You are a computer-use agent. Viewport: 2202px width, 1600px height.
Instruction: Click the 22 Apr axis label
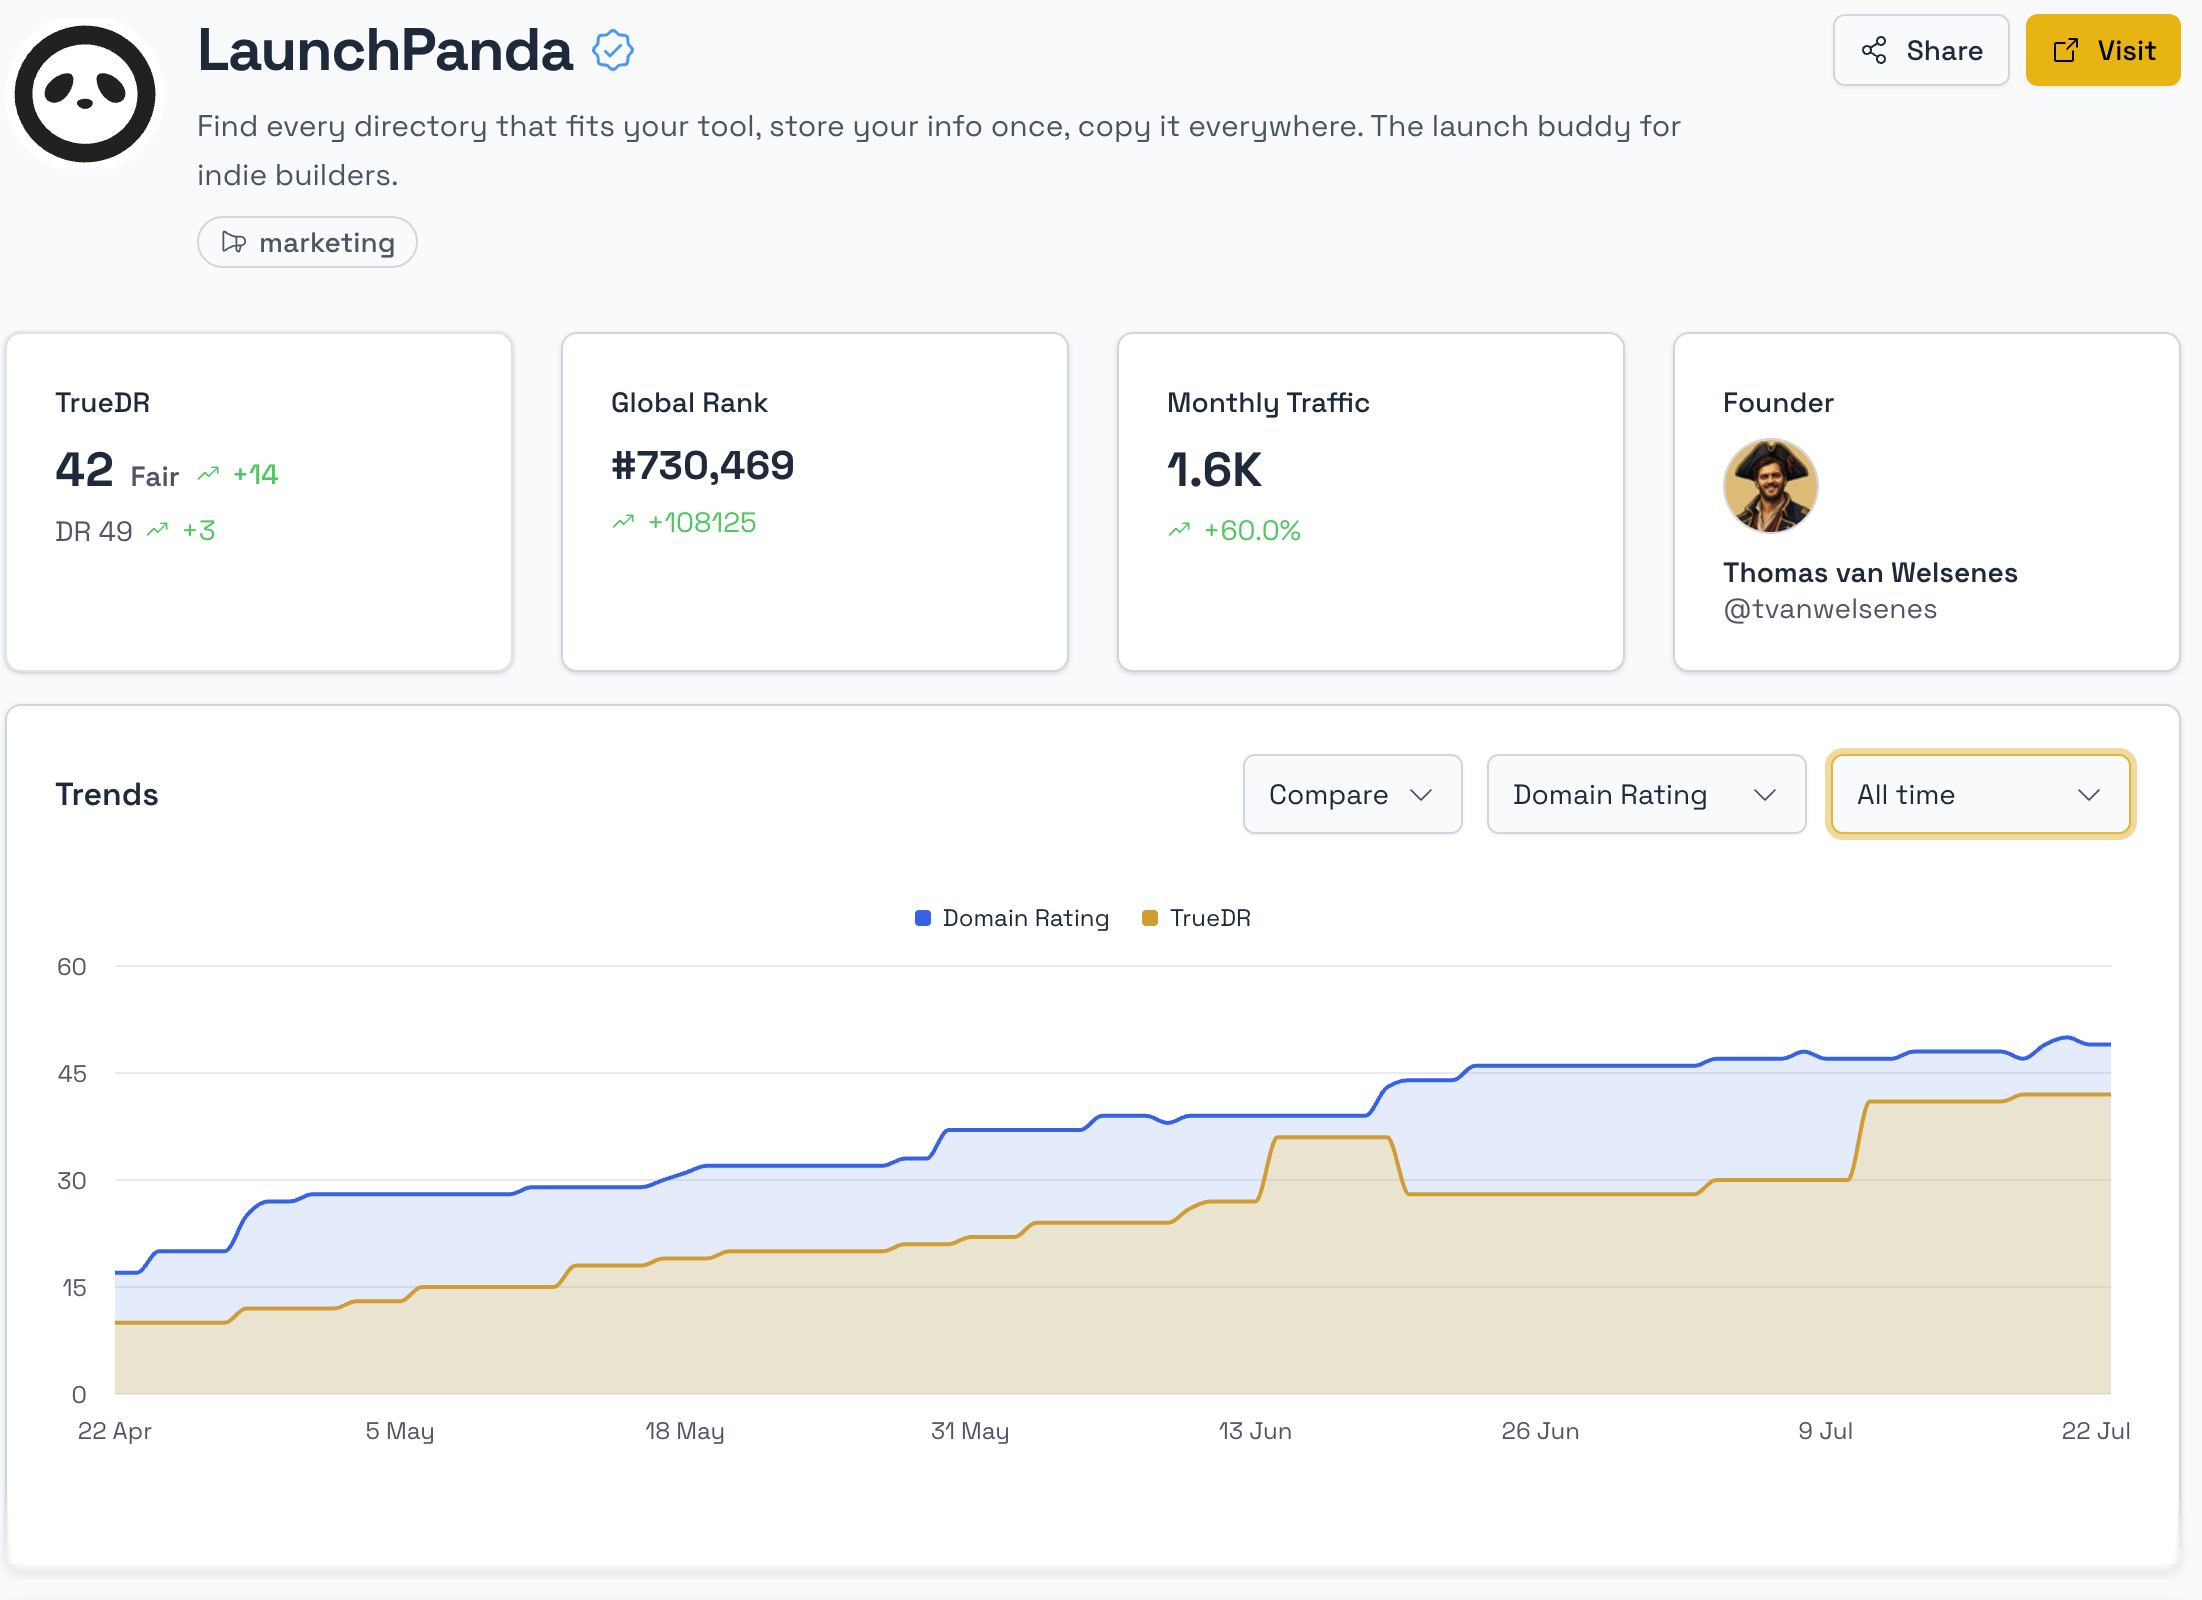tap(115, 1431)
